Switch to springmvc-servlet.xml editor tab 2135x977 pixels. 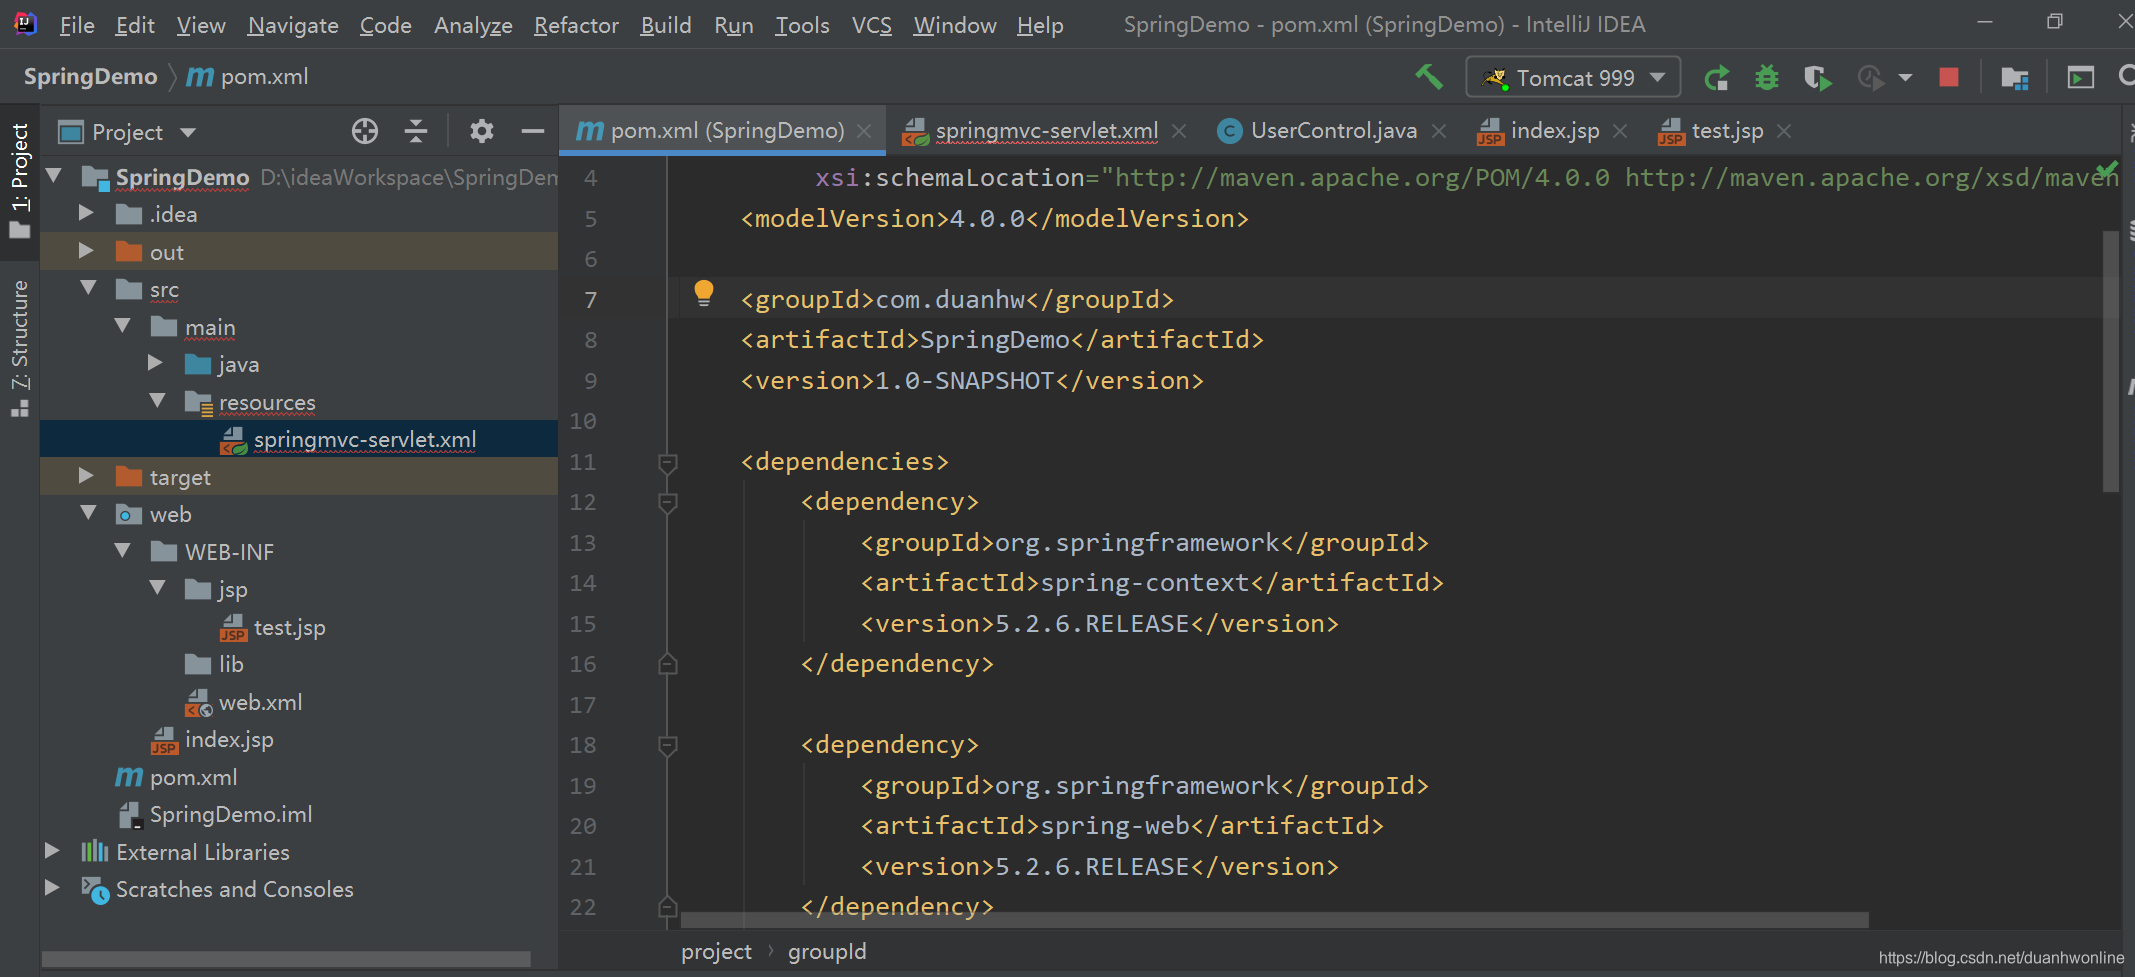(1046, 131)
